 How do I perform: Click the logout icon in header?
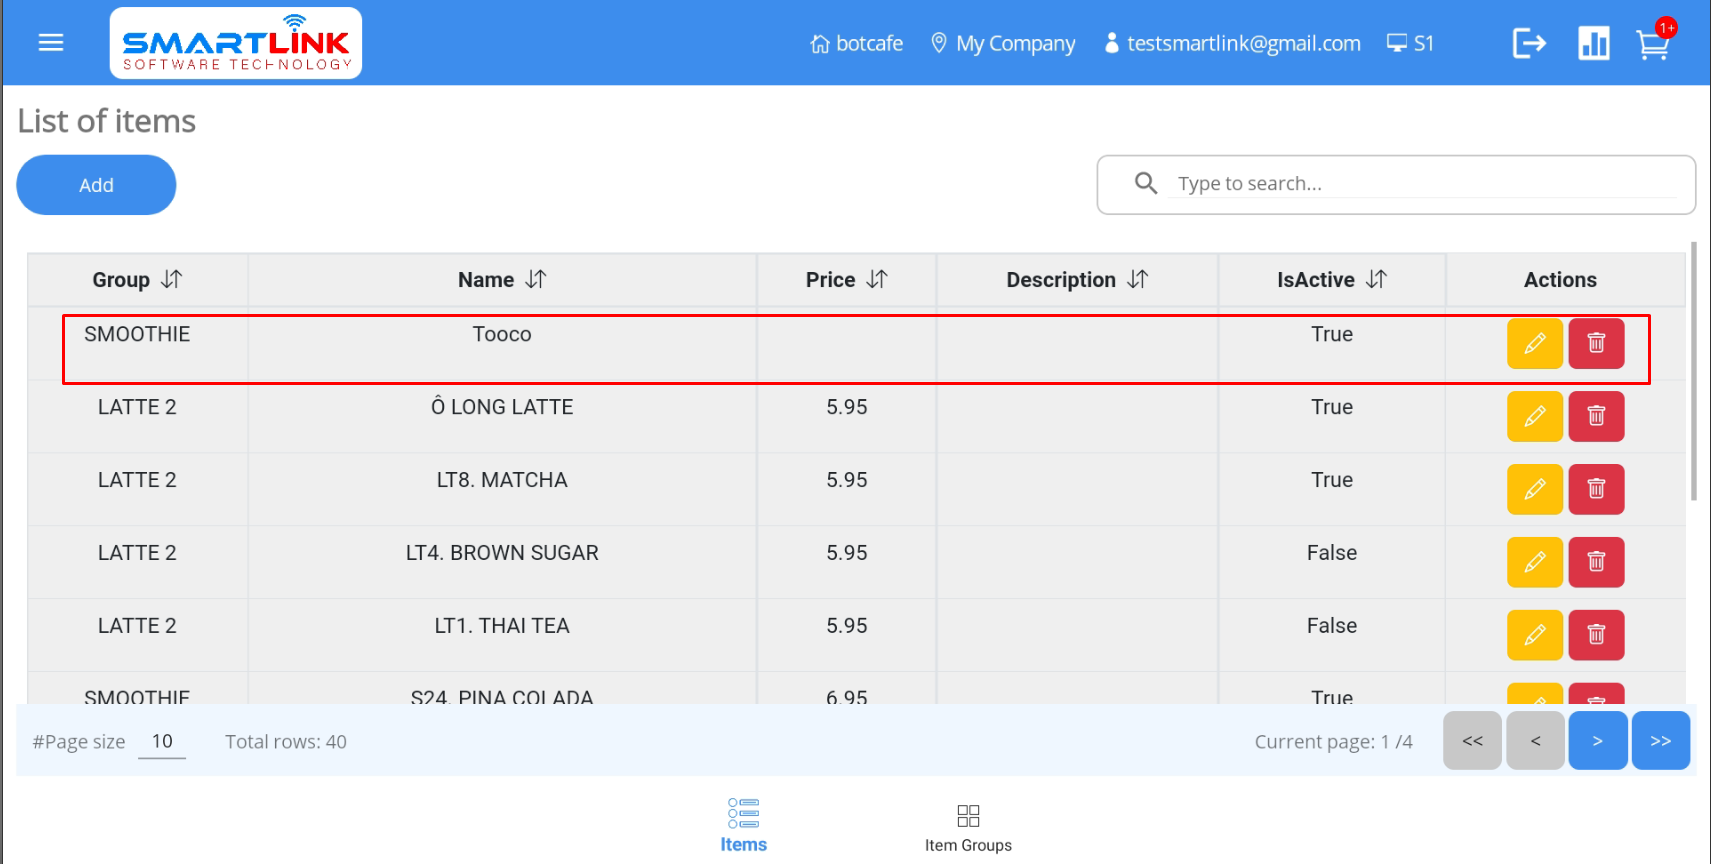tap(1529, 43)
